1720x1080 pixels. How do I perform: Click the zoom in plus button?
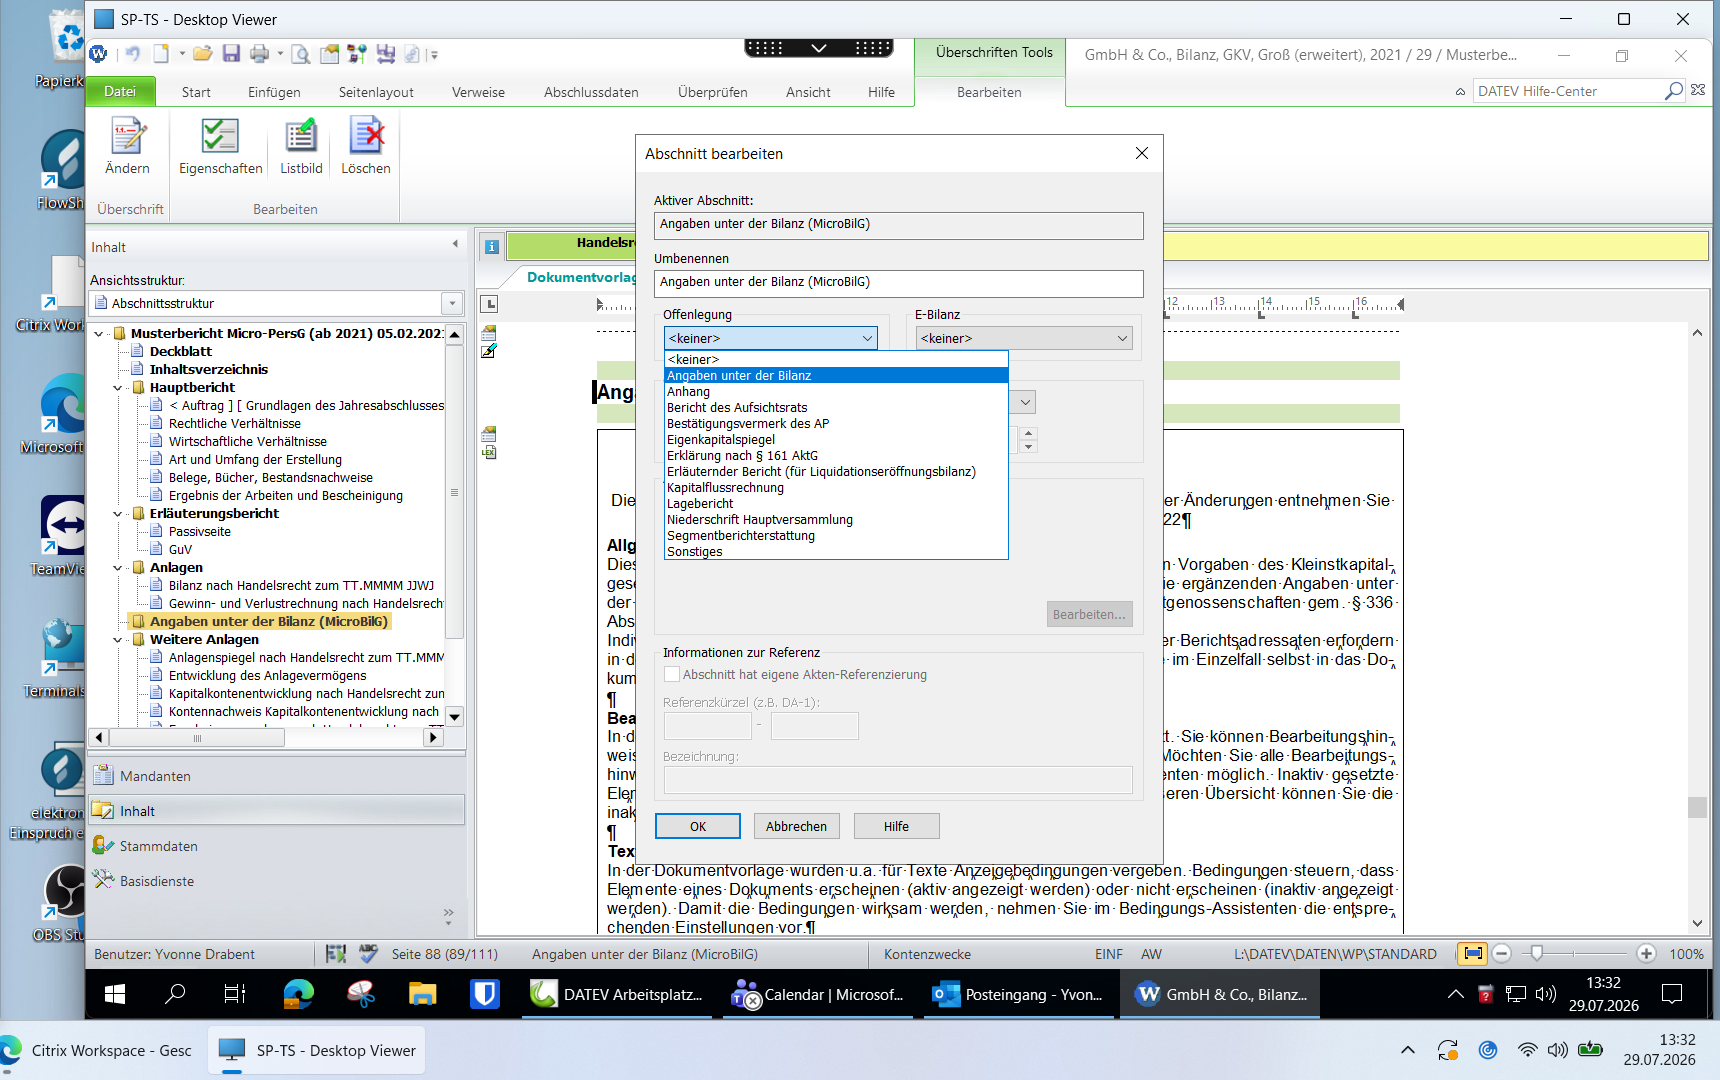[x=1646, y=954]
